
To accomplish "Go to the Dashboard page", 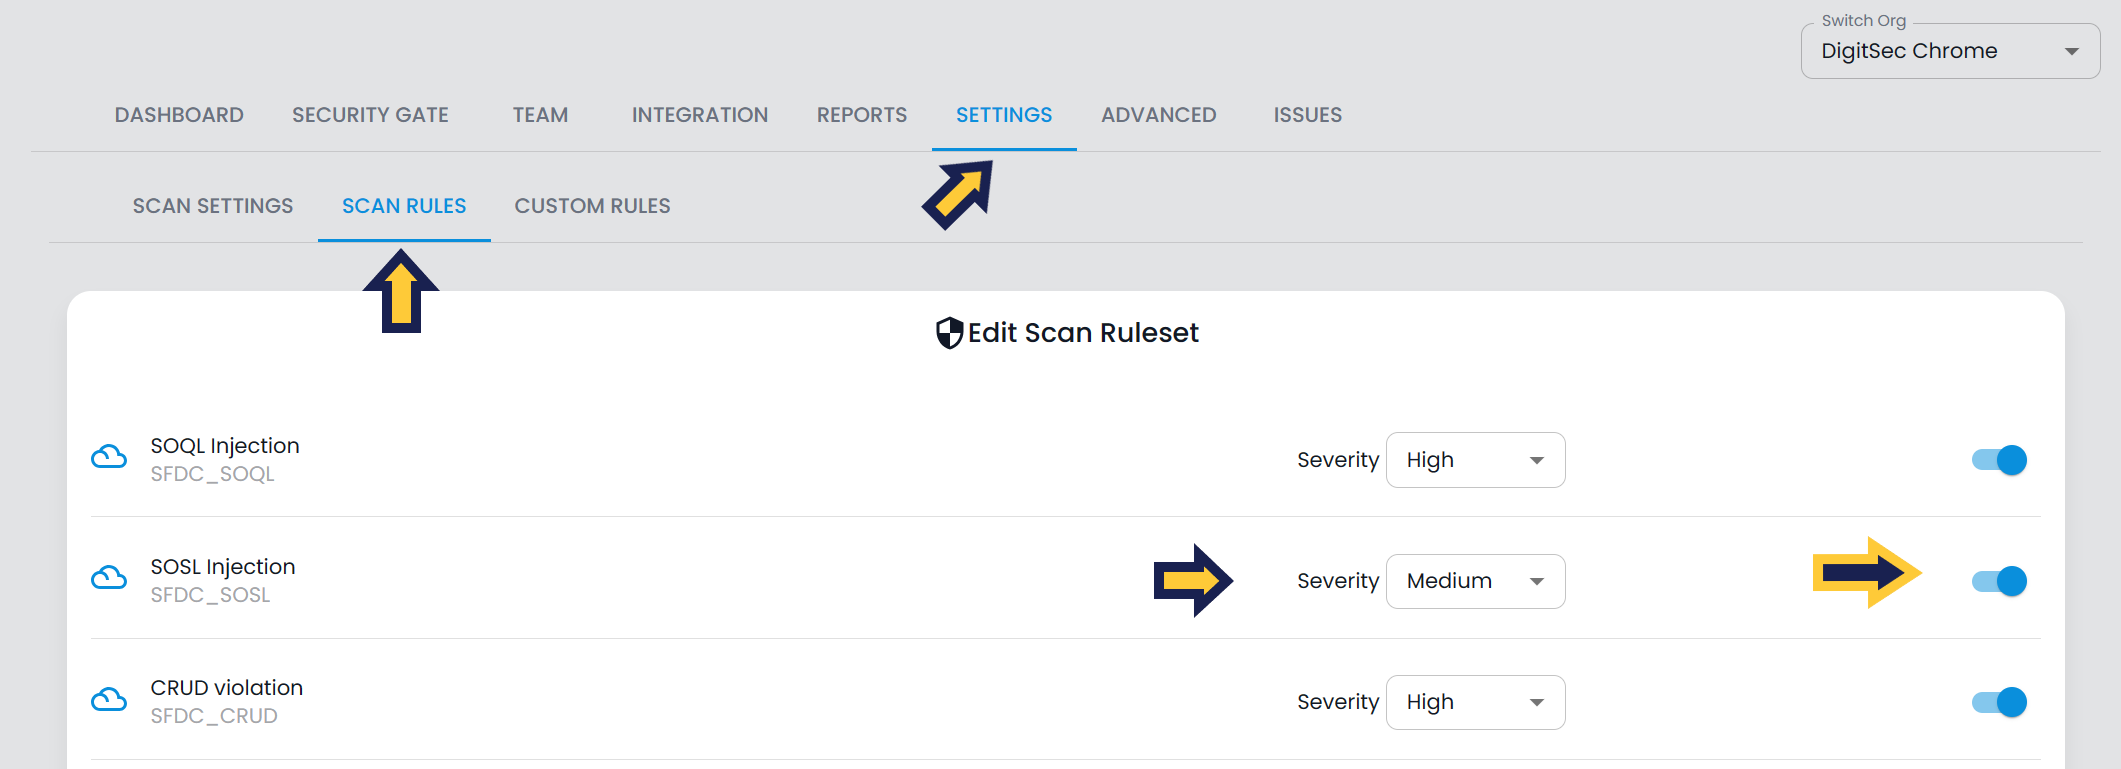I will click(179, 115).
